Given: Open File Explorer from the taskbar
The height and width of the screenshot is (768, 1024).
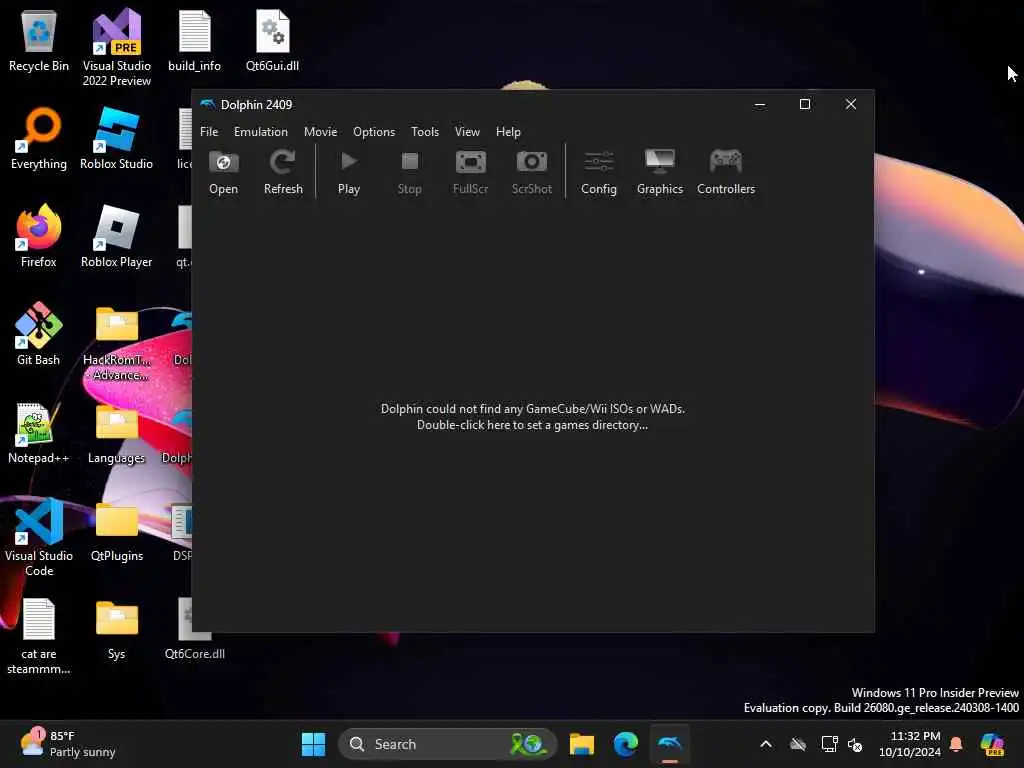Looking at the screenshot, I should [x=581, y=744].
